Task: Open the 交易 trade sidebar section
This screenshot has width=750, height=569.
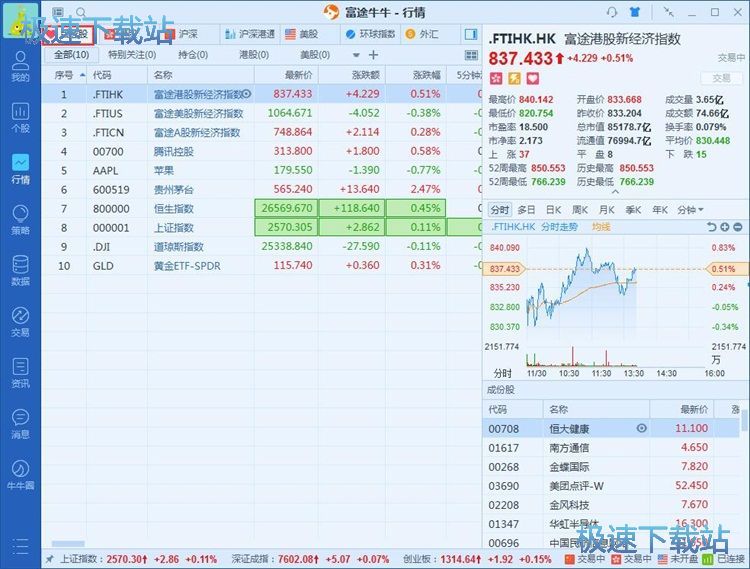Action: click(x=20, y=322)
